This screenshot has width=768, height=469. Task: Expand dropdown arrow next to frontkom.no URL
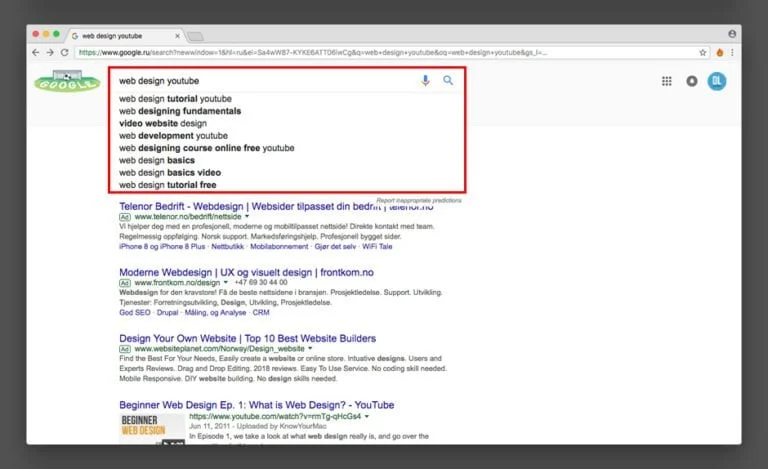pyautogui.click(x=226, y=283)
